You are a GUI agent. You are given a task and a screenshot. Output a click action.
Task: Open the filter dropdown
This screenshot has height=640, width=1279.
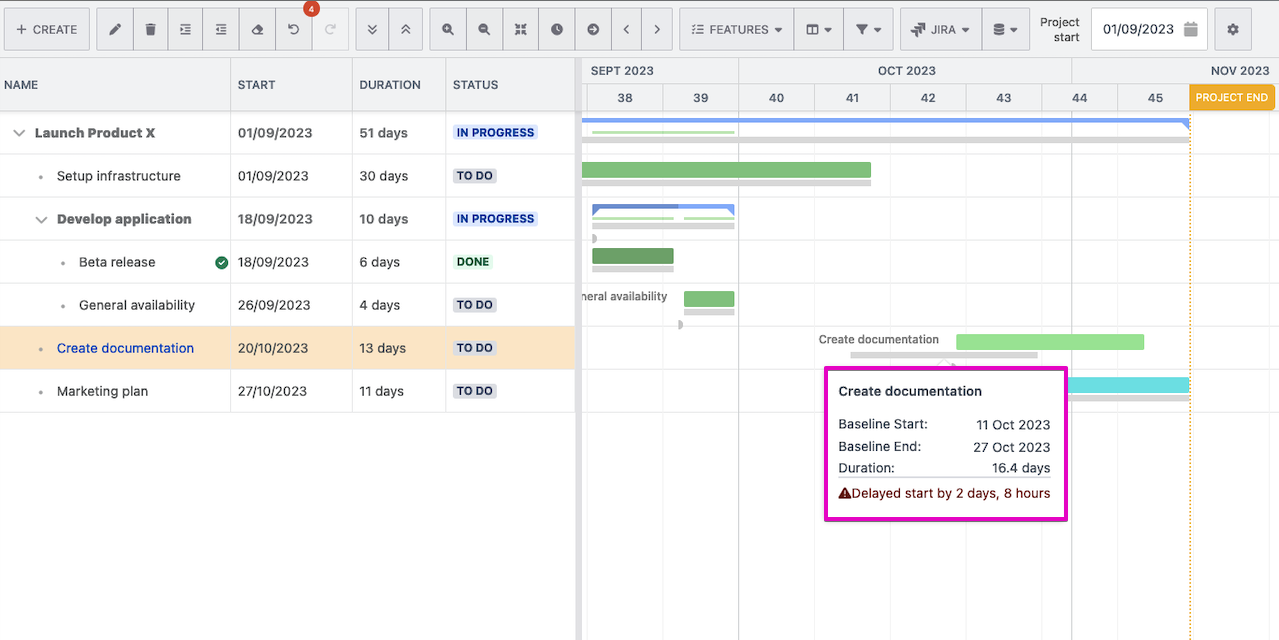[867, 30]
